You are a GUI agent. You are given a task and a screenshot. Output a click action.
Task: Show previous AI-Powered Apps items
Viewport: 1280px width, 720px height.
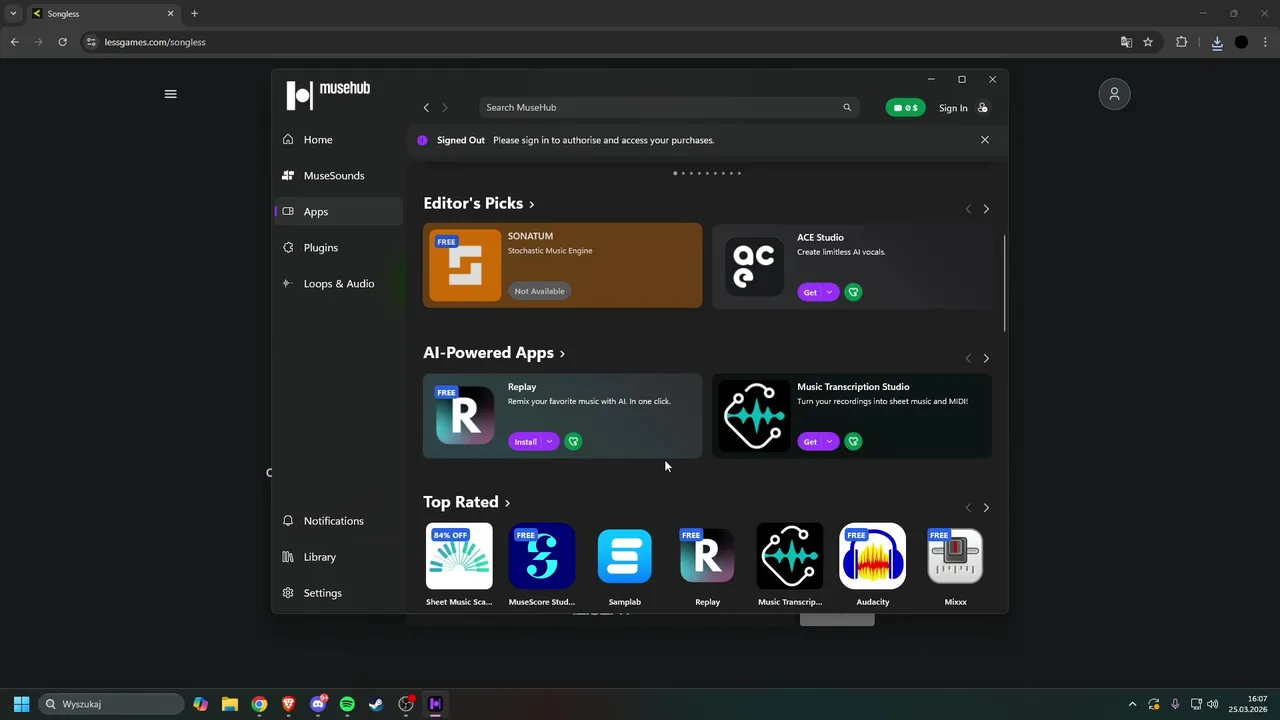point(968,358)
